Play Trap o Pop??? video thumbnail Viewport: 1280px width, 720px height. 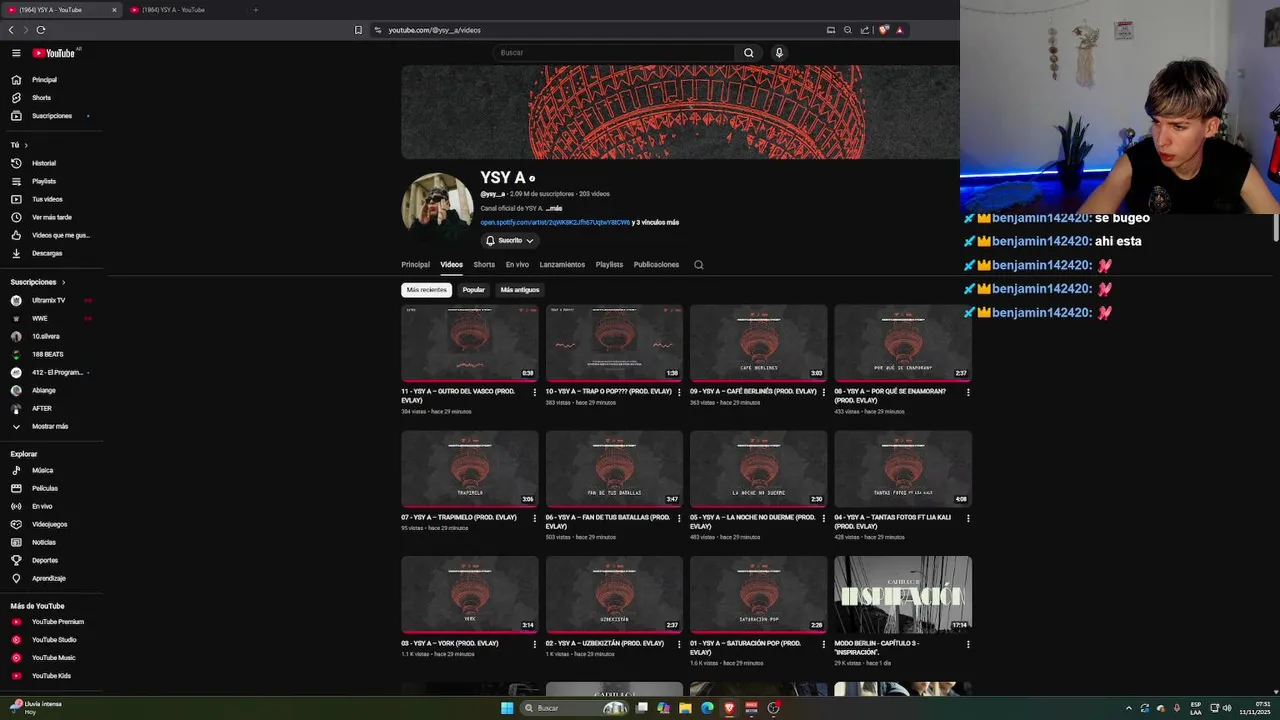(x=614, y=342)
